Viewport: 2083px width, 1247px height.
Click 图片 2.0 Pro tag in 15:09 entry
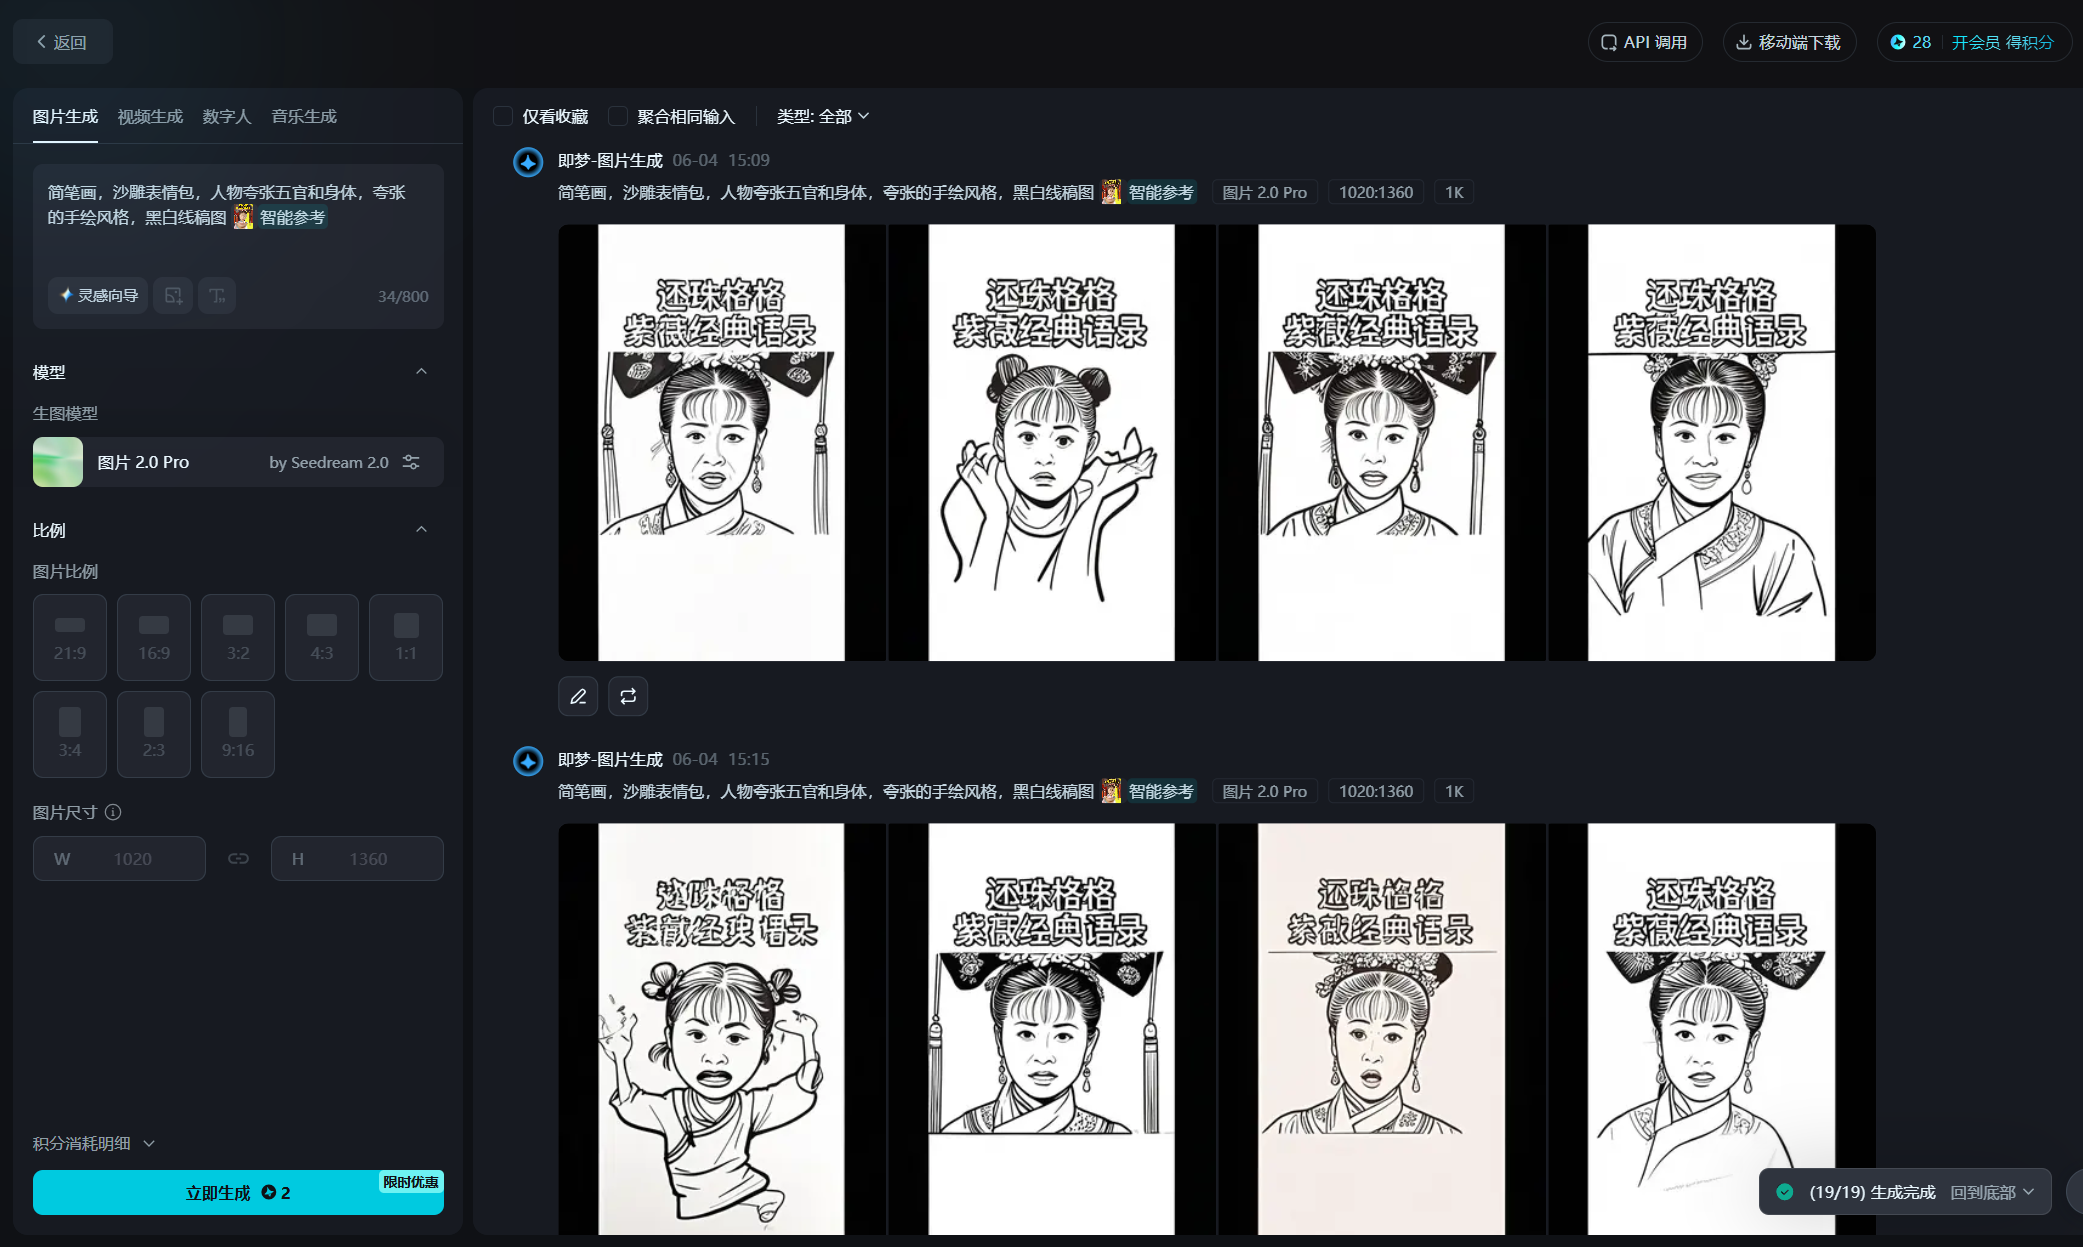click(x=1264, y=192)
